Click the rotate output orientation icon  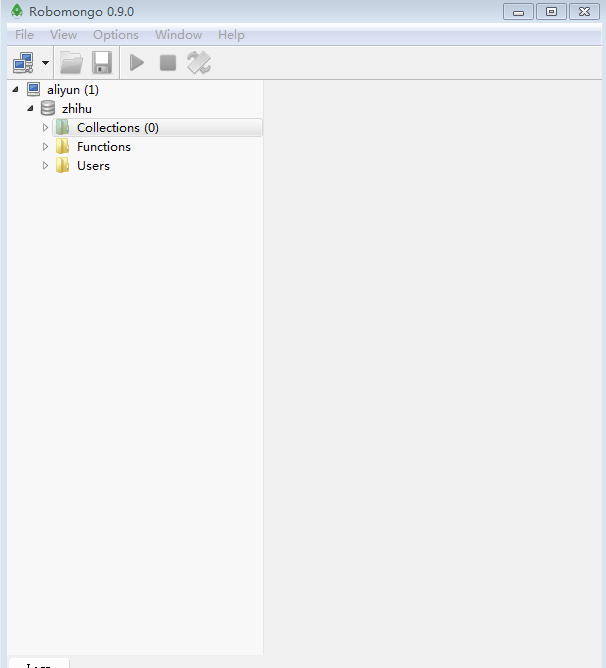point(199,63)
